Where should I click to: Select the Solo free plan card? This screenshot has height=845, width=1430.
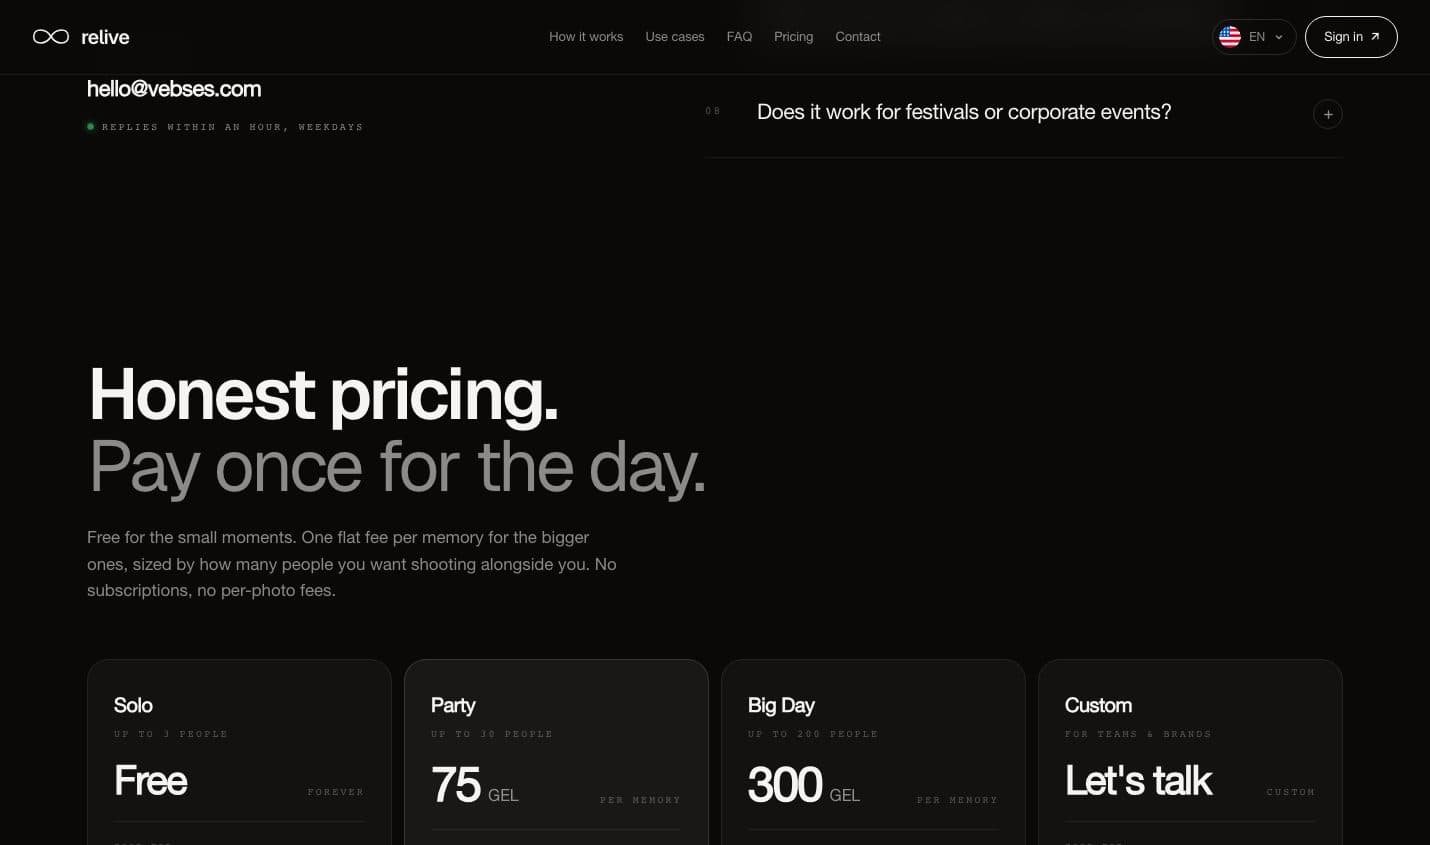coord(239,752)
